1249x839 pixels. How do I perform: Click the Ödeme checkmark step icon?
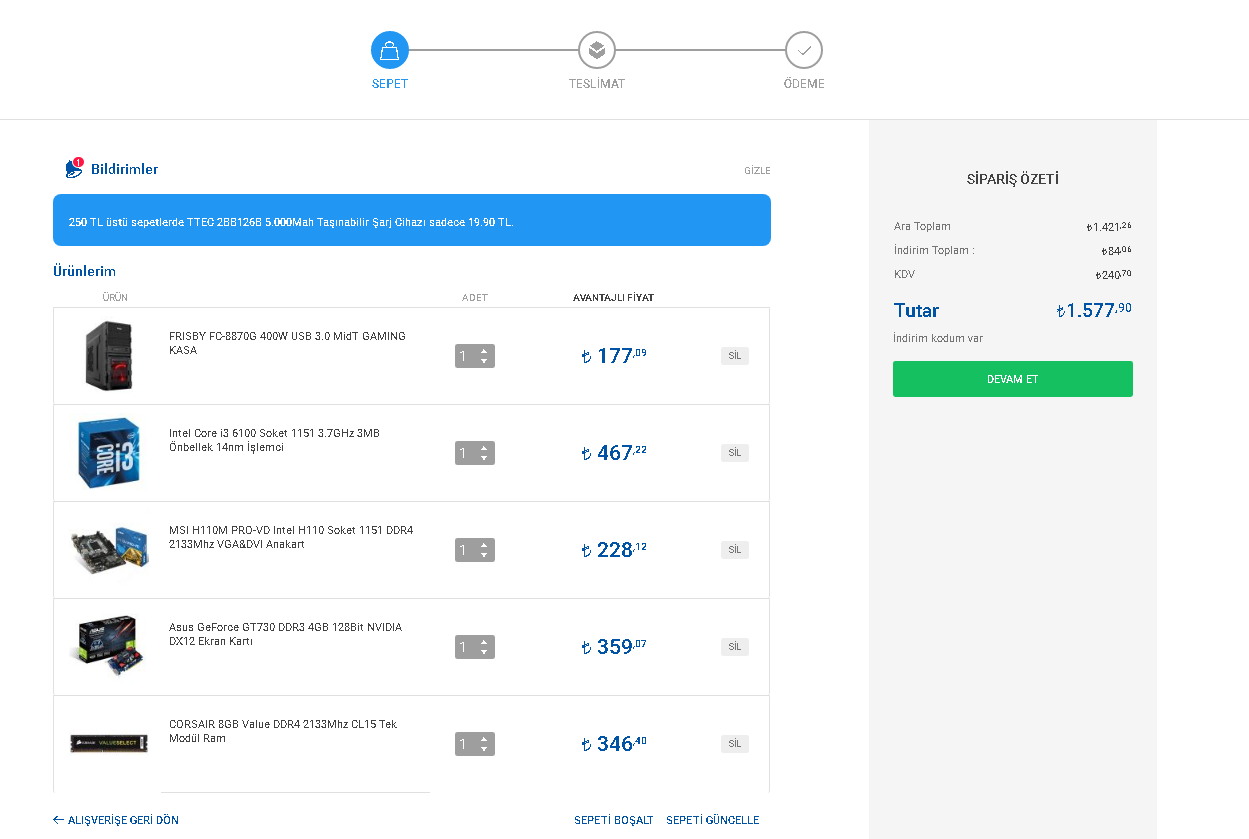(x=804, y=50)
